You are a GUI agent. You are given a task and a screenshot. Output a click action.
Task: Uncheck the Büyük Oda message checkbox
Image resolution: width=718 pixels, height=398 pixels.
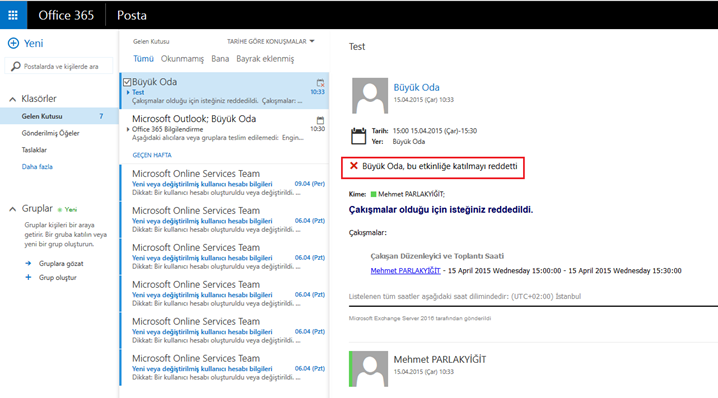click(127, 82)
